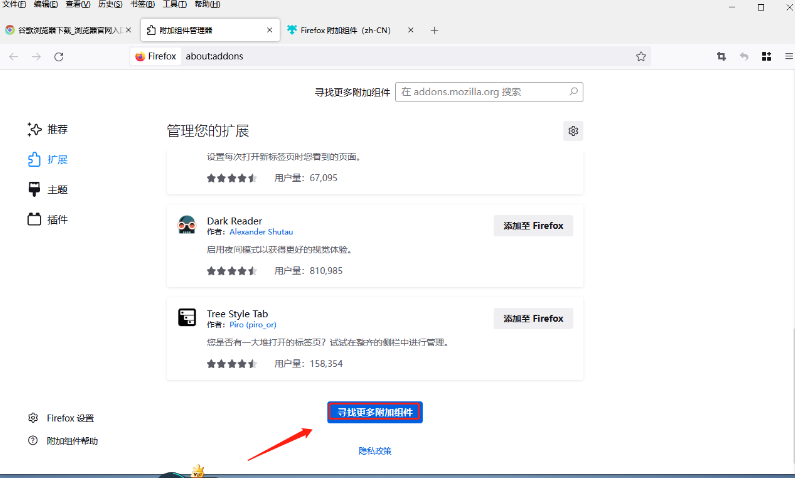Screen dimensions: 795x478
Task: Reload the current page
Action: pyautogui.click(x=59, y=56)
